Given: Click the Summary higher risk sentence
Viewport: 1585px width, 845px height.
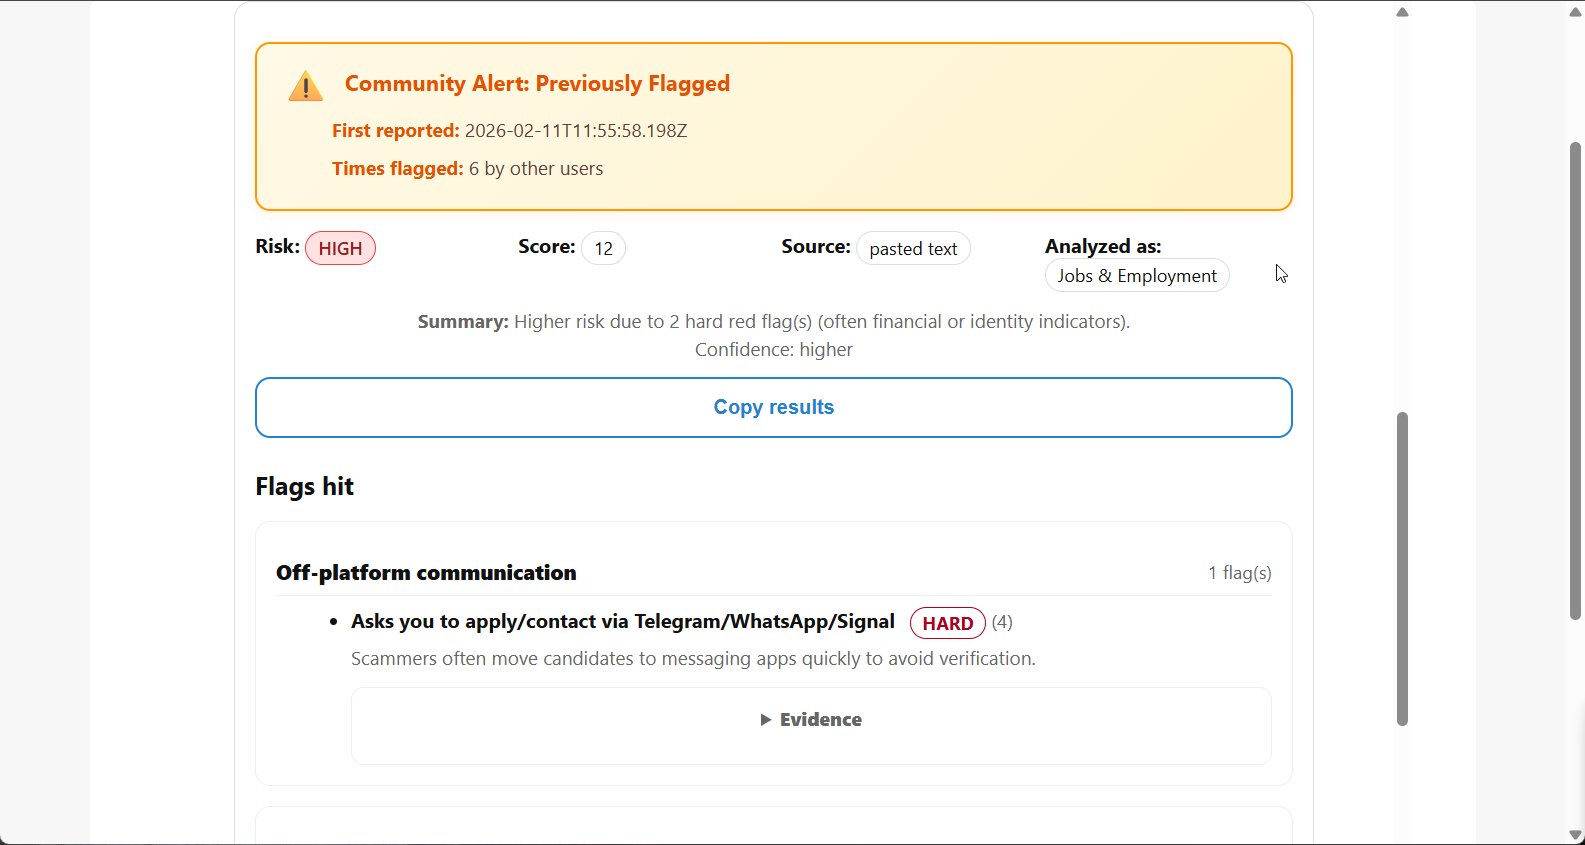Looking at the screenshot, I should [773, 322].
